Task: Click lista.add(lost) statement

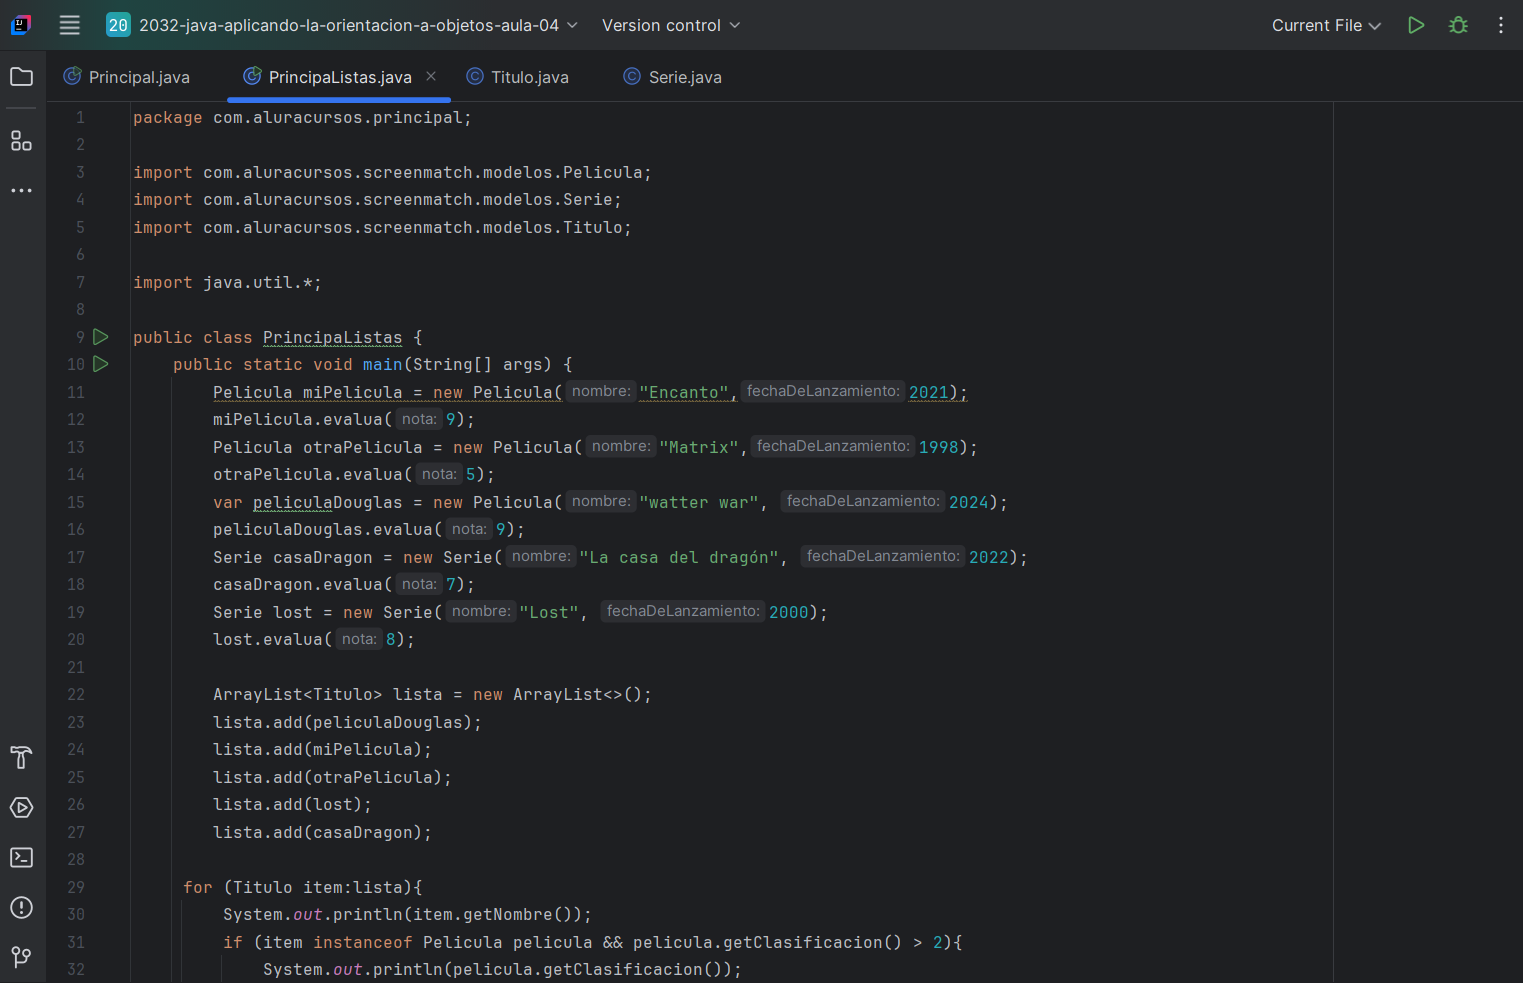Action: [292, 805]
